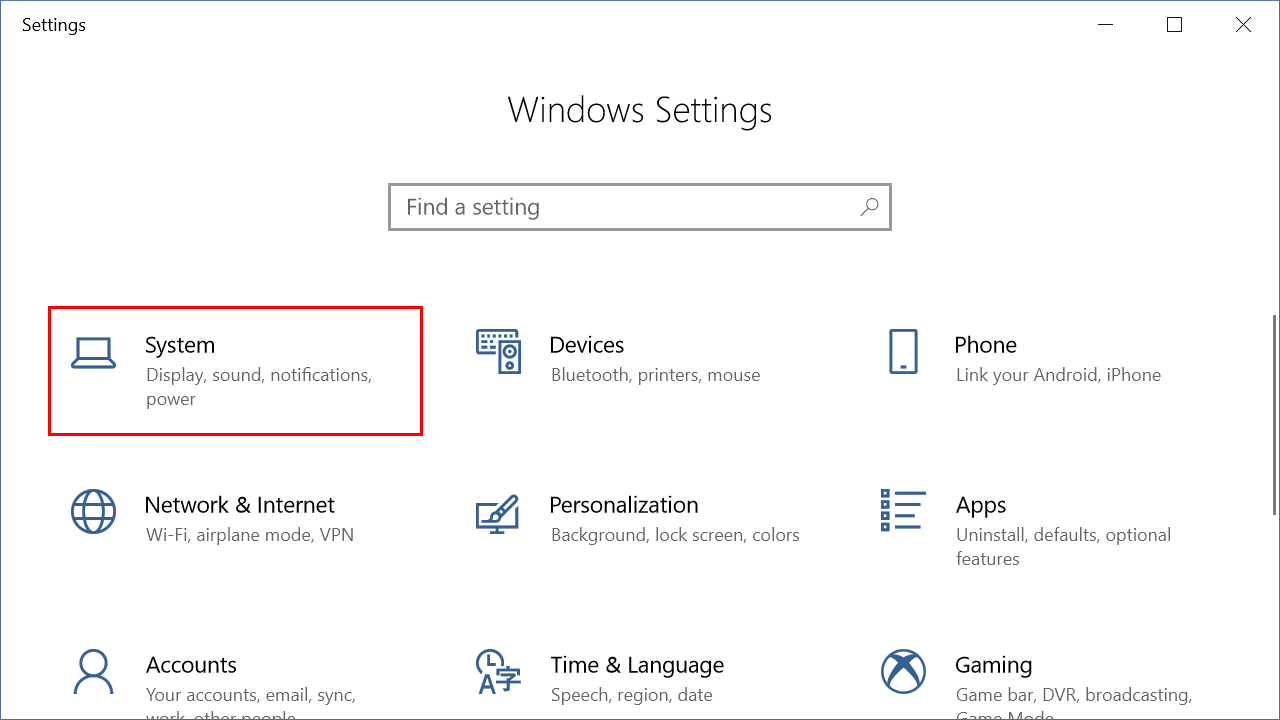Click "Link your Android, iPhone" description
1280x720 pixels.
(1058, 375)
